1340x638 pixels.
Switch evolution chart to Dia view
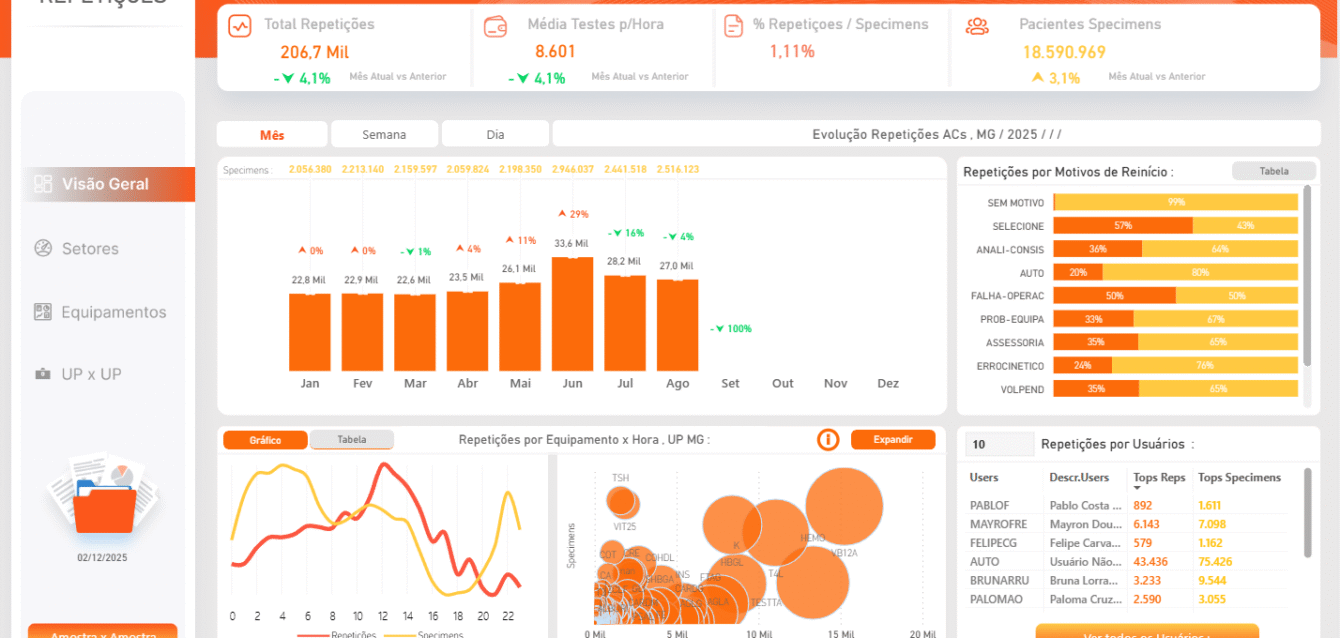click(x=495, y=134)
